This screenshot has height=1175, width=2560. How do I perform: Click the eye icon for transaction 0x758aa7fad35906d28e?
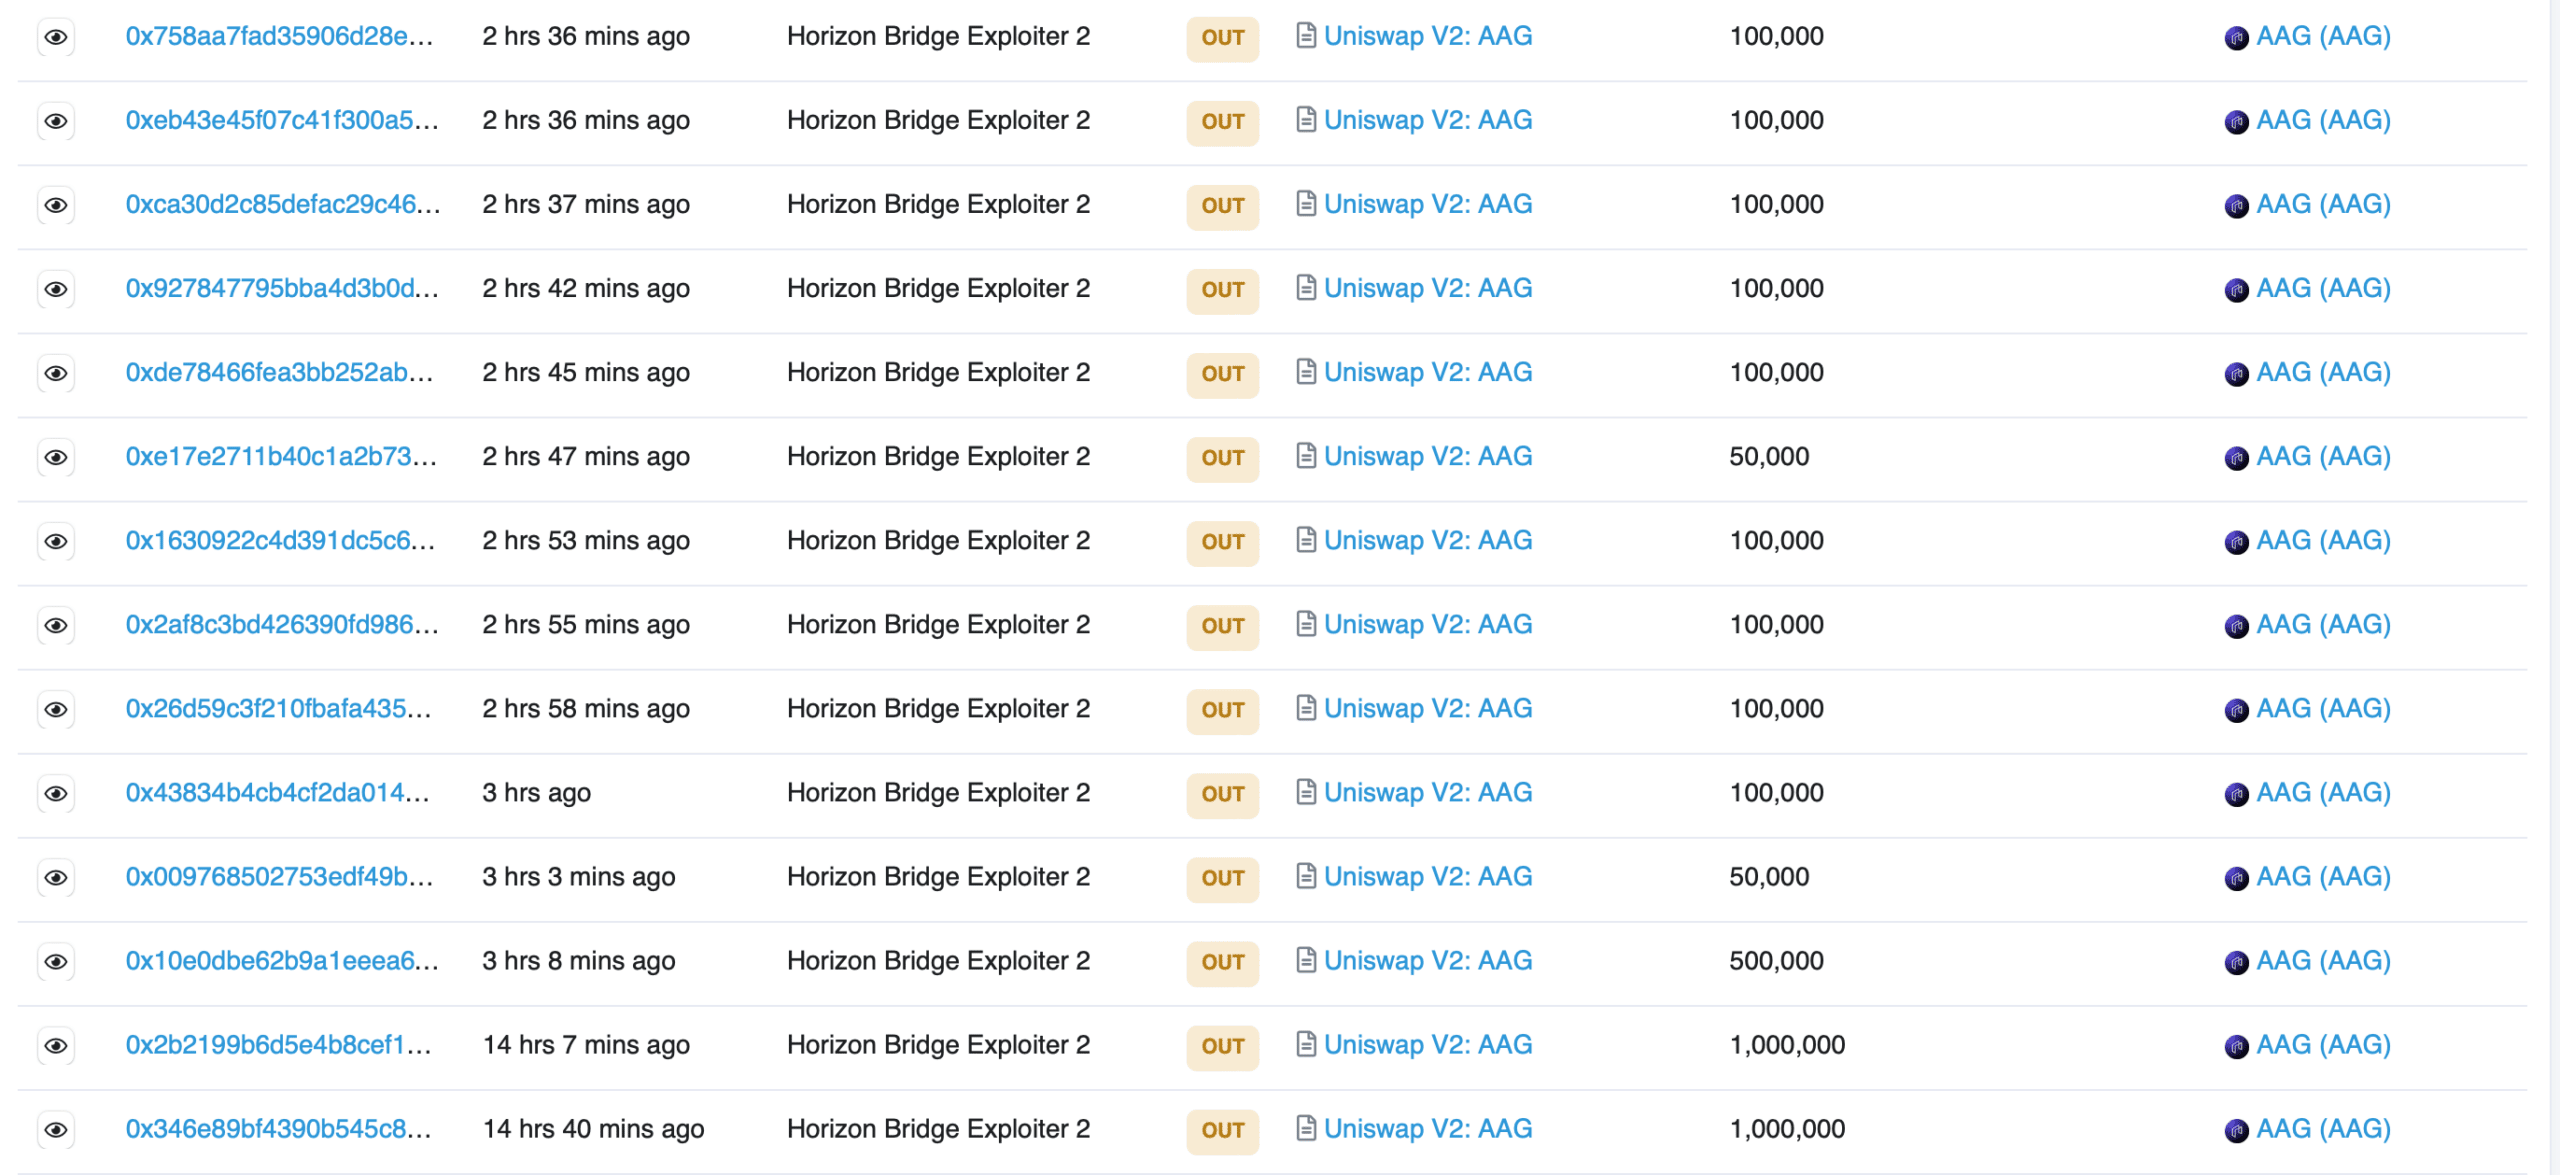click(56, 37)
